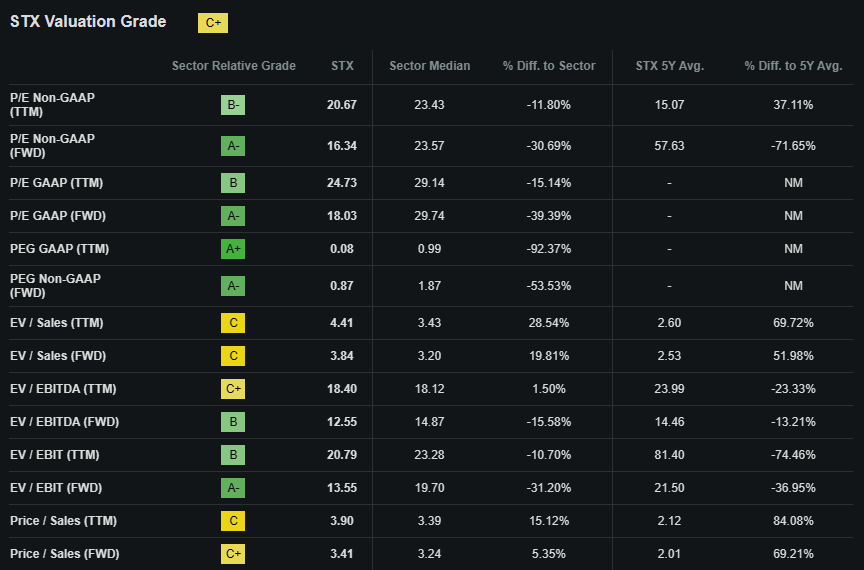864x570 pixels.
Task: Select the Sector Median column header
Action: pyautogui.click(x=429, y=66)
